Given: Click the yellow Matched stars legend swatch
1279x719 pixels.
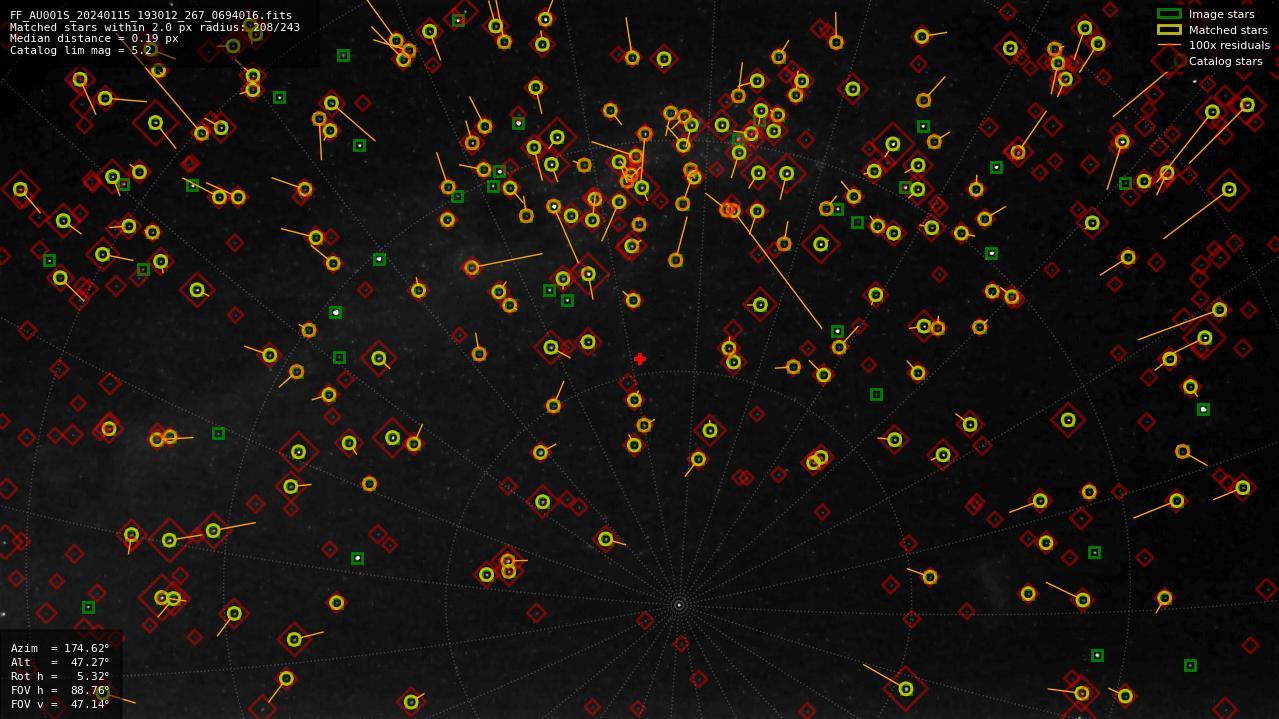Looking at the screenshot, I should pos(1169,30).
